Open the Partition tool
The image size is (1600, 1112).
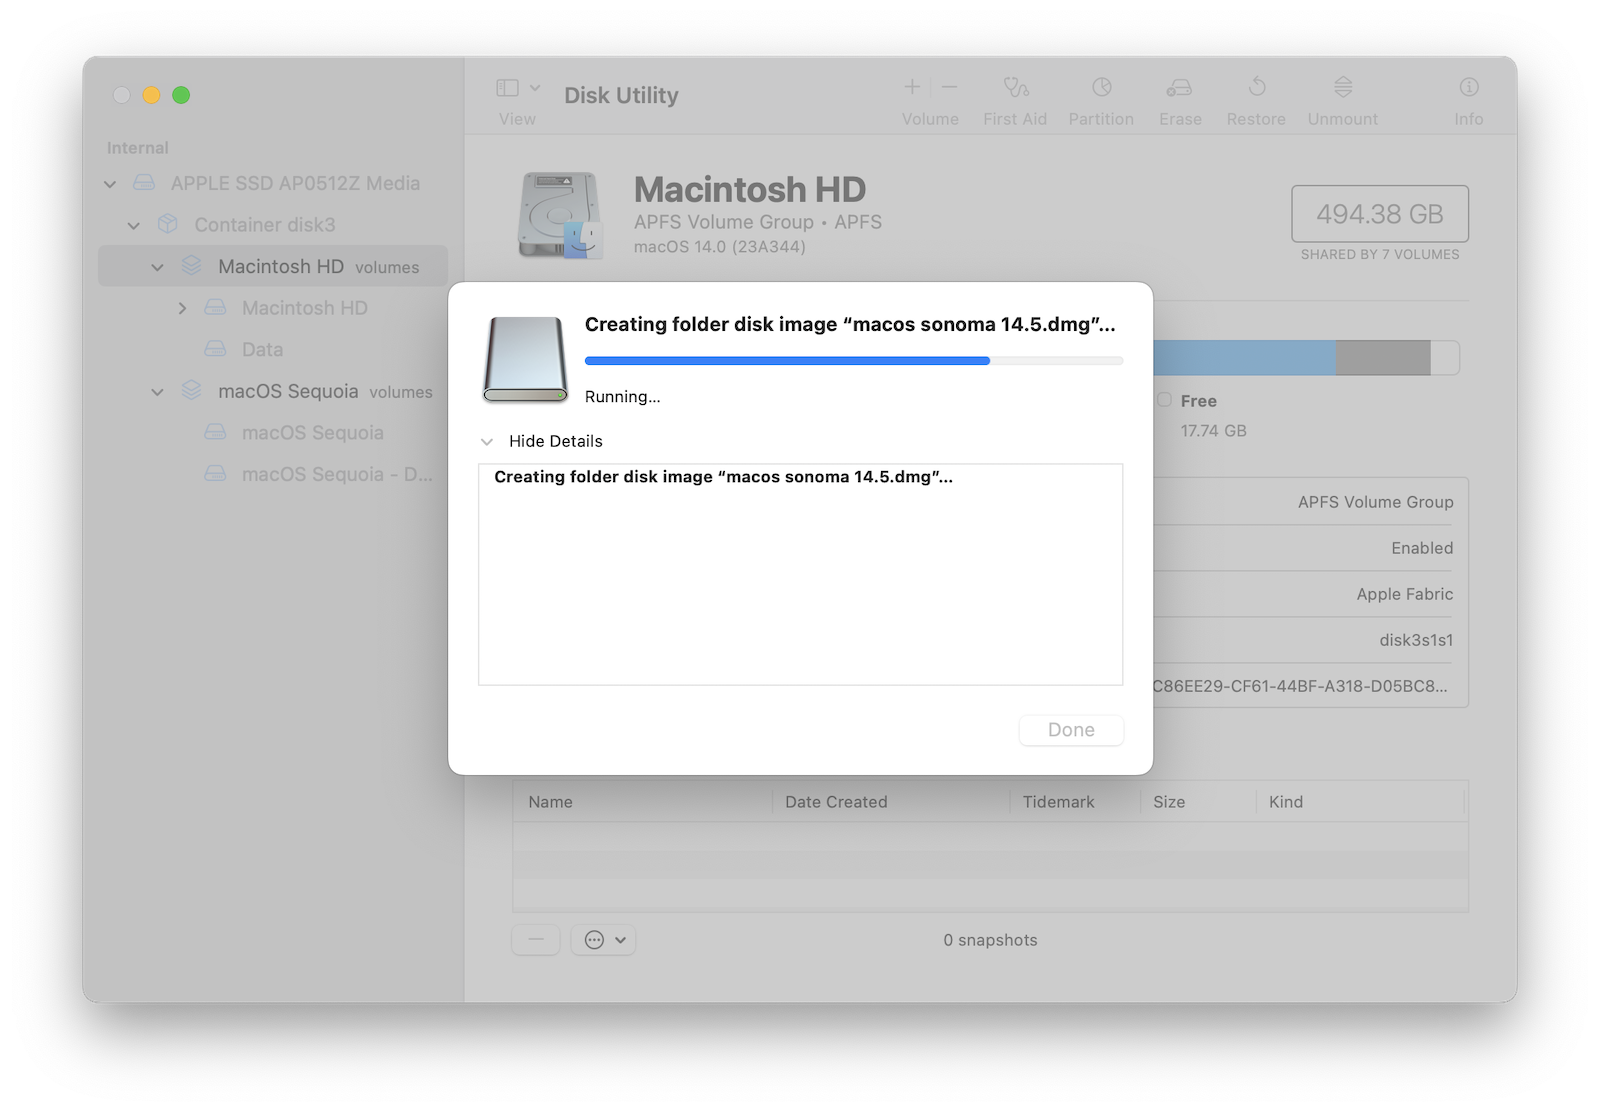[1102, 88]
